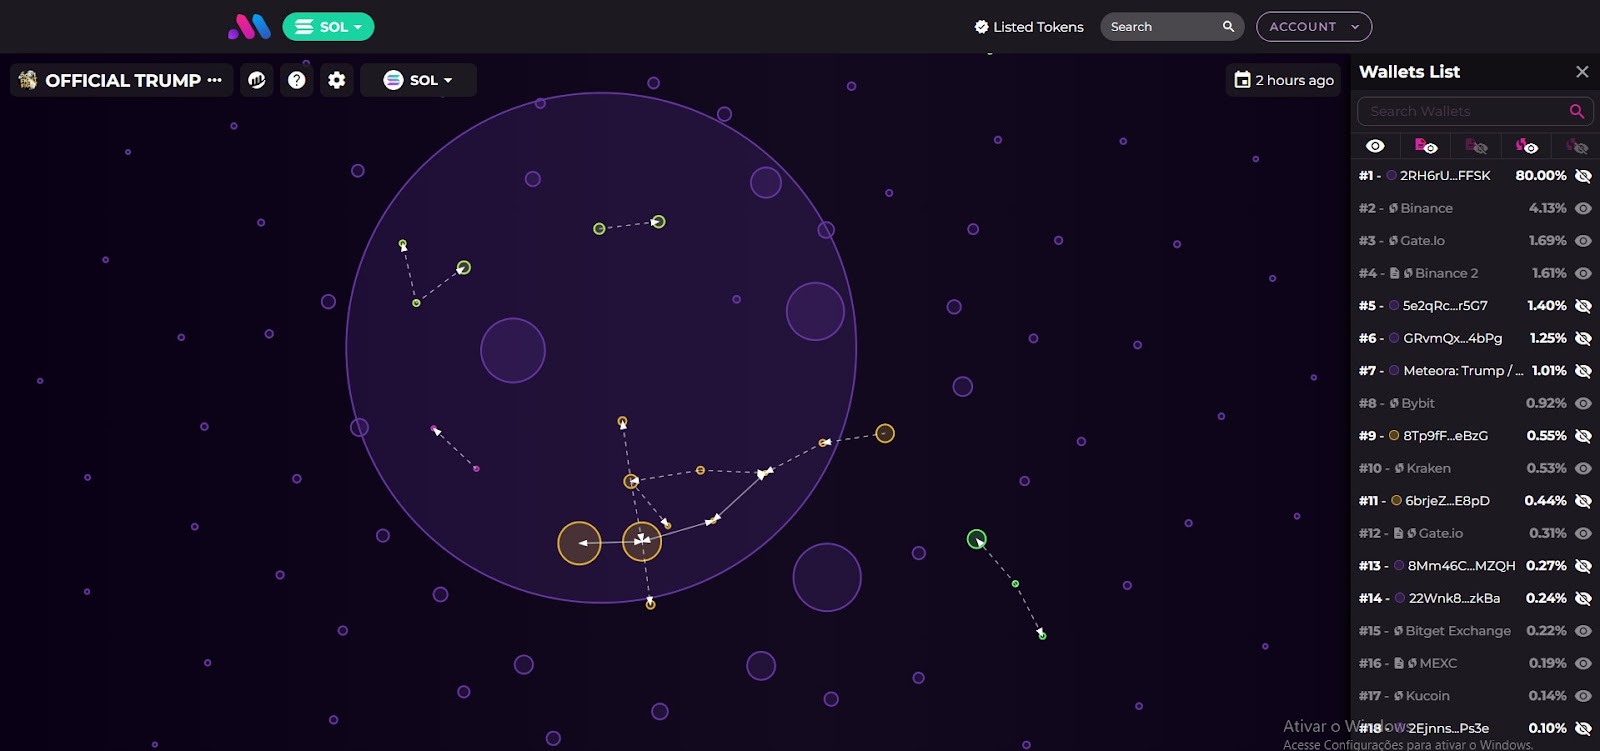Select the Bitget Exchange wallet row
The height and width of the screenshot is (751, 1600).
1475,631
